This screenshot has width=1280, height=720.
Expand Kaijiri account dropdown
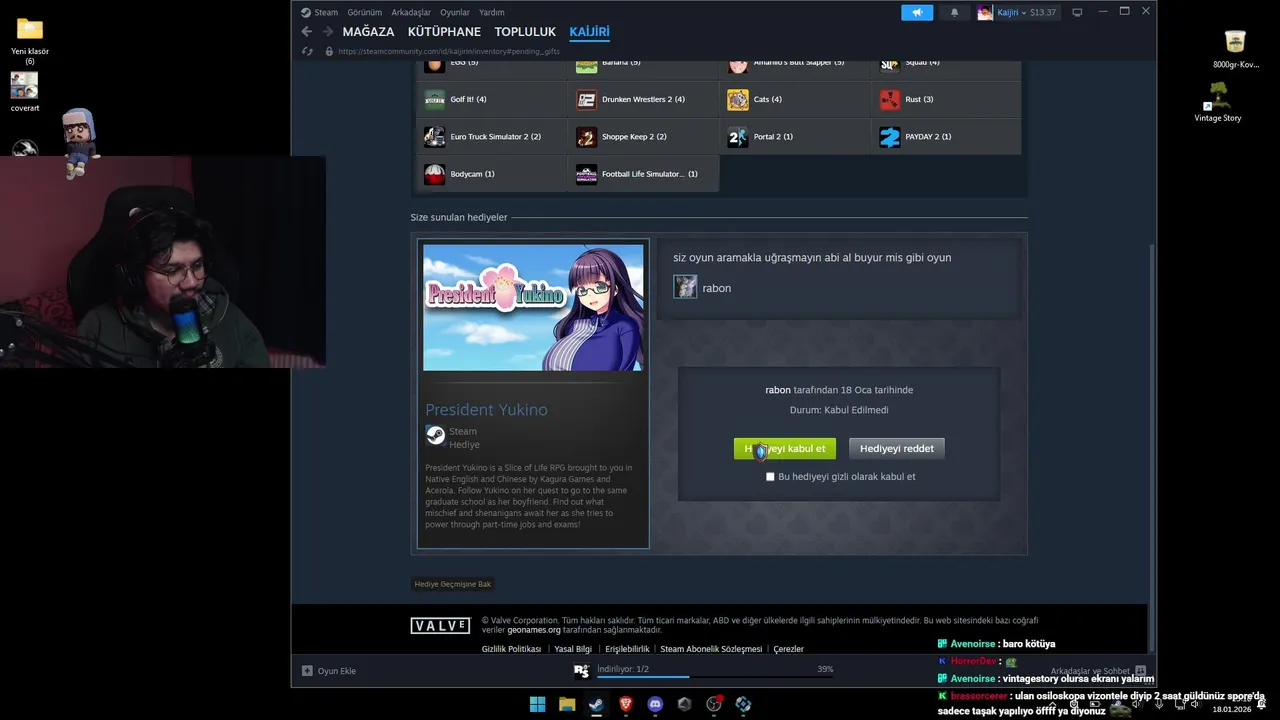click(x=1023, y=13)
